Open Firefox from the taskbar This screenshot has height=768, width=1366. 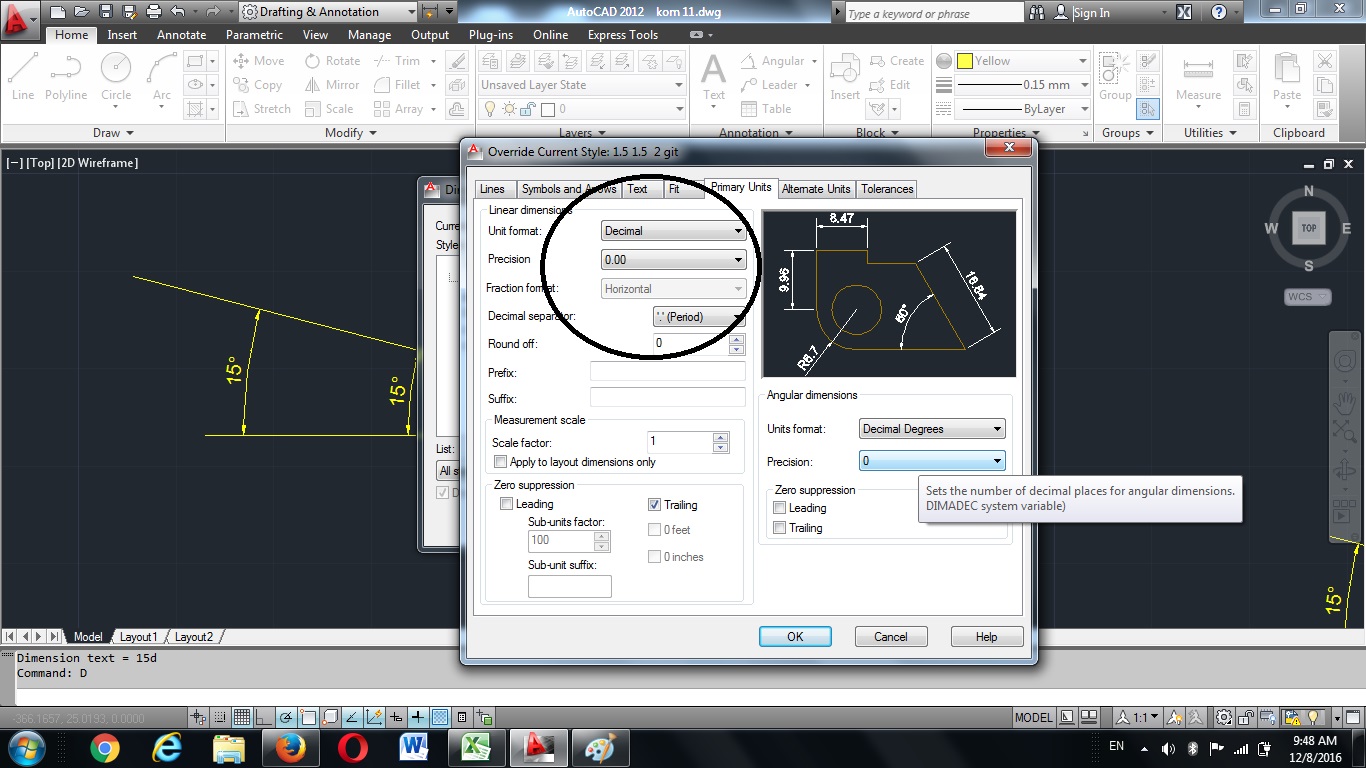(290, 748)
